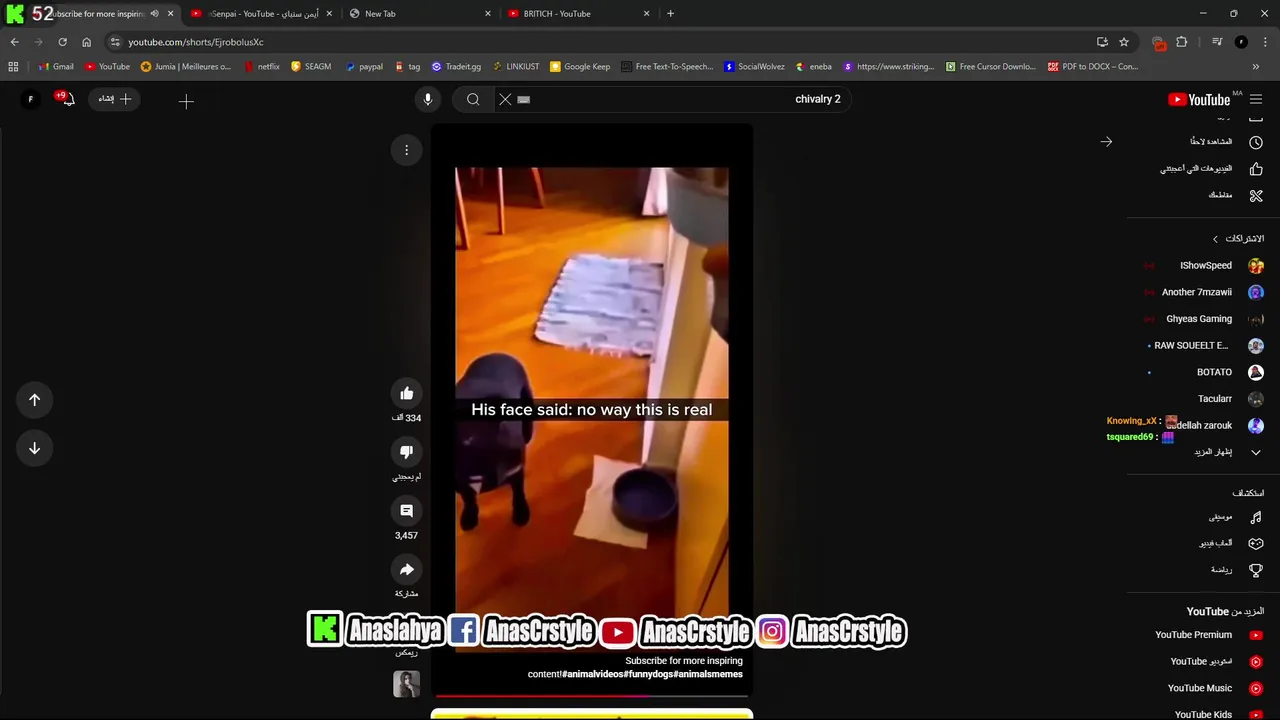This screenshot has height=720, width=1280.
Task: Like the short with the thumbs-up icon
Action: (x=406, y=393)
